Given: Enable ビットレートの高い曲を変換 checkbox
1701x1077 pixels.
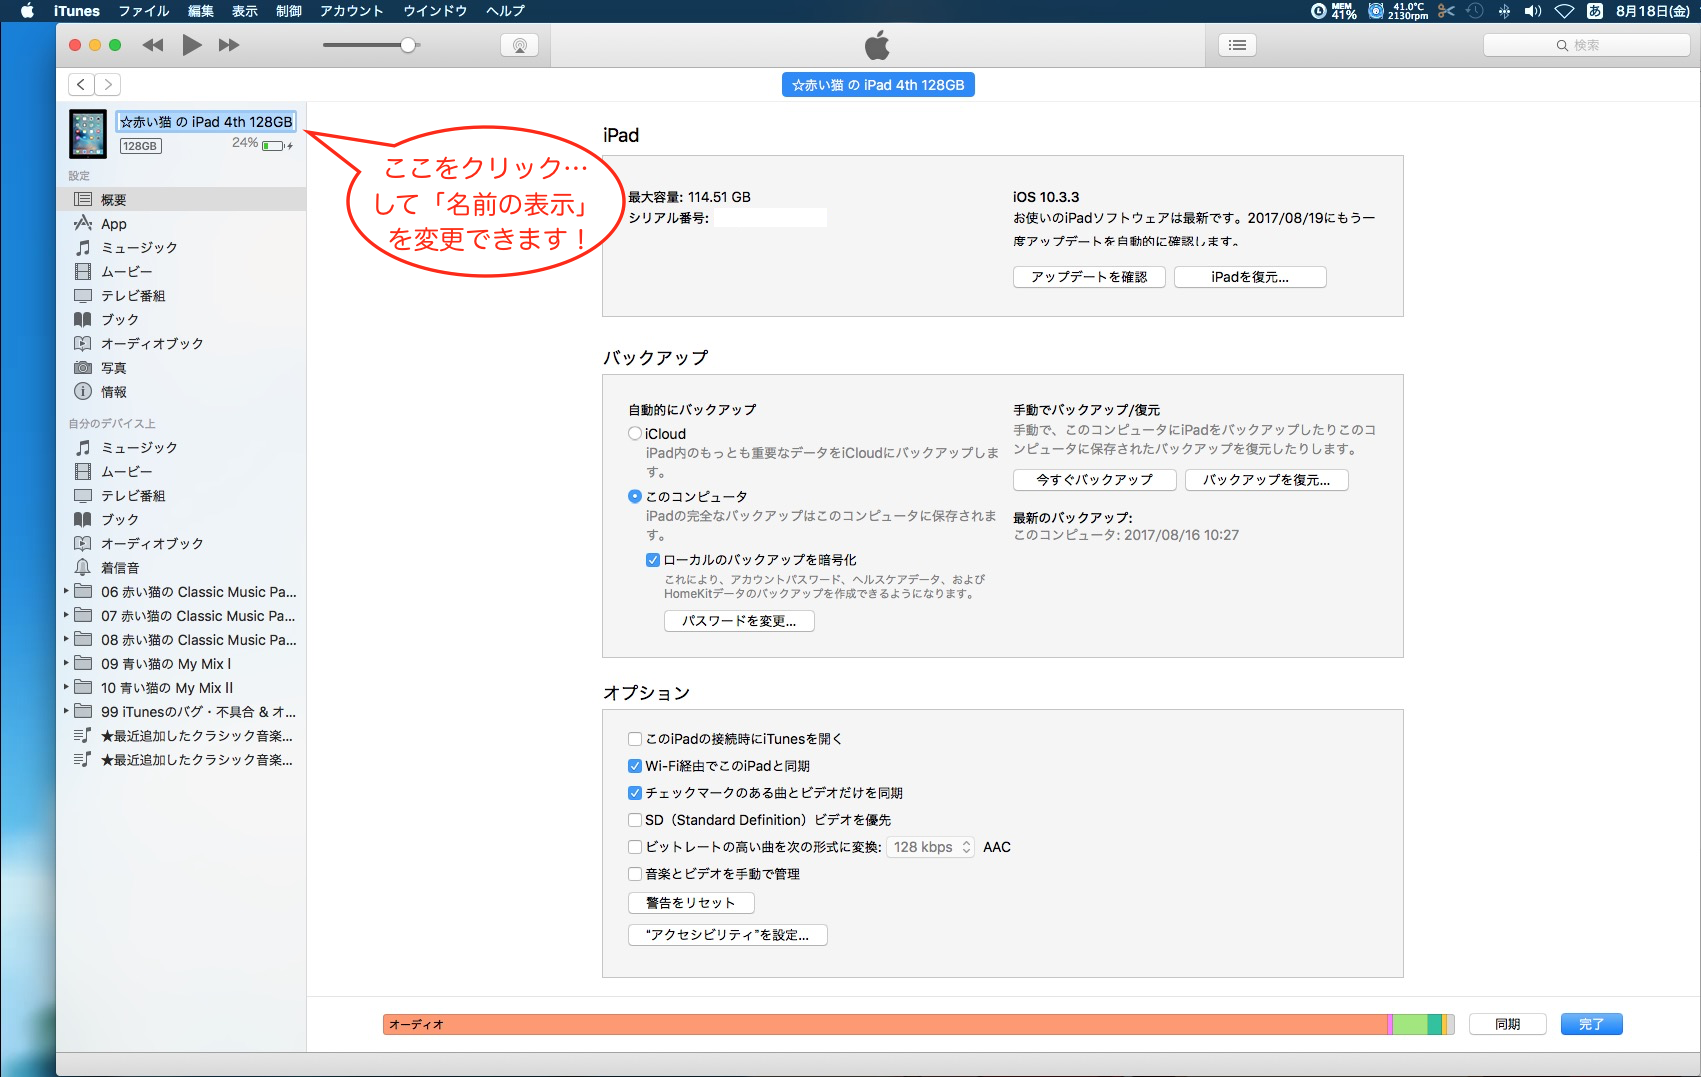Looking at the screenshot, I should [635, 847].
